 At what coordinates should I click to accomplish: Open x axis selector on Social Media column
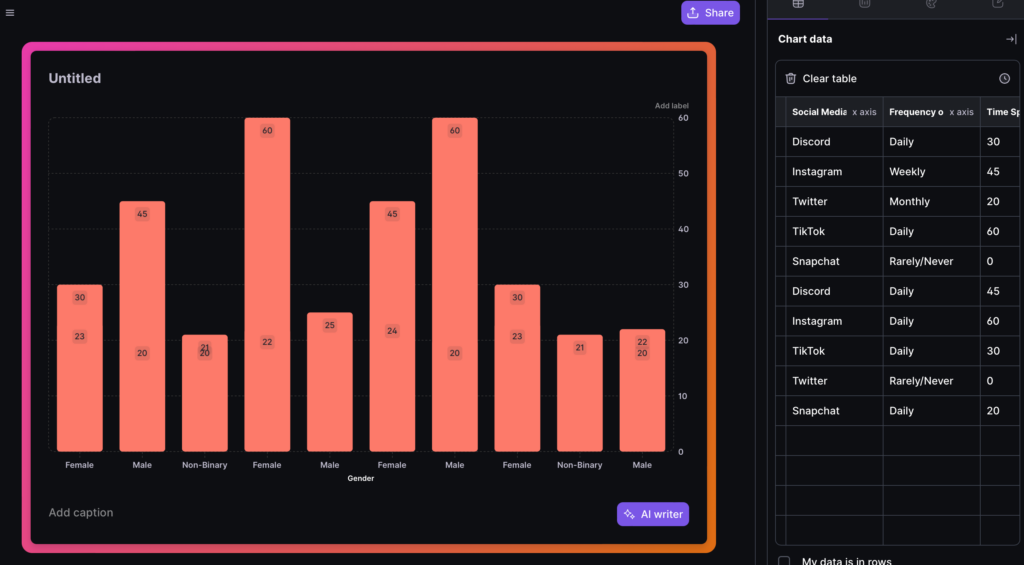tap(863, 112)
